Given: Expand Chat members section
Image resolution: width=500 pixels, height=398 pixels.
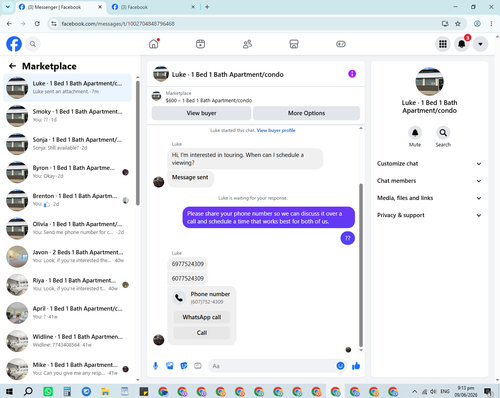Looking at the screenshot, I should pyautogui.click(x=429, y=181).
